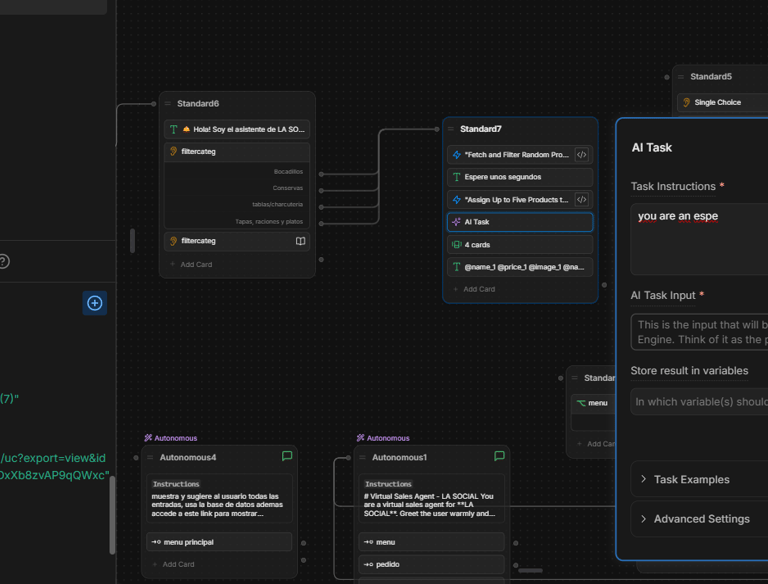
Task: Click the Autonomous4 title text
Action: (188, 457)
